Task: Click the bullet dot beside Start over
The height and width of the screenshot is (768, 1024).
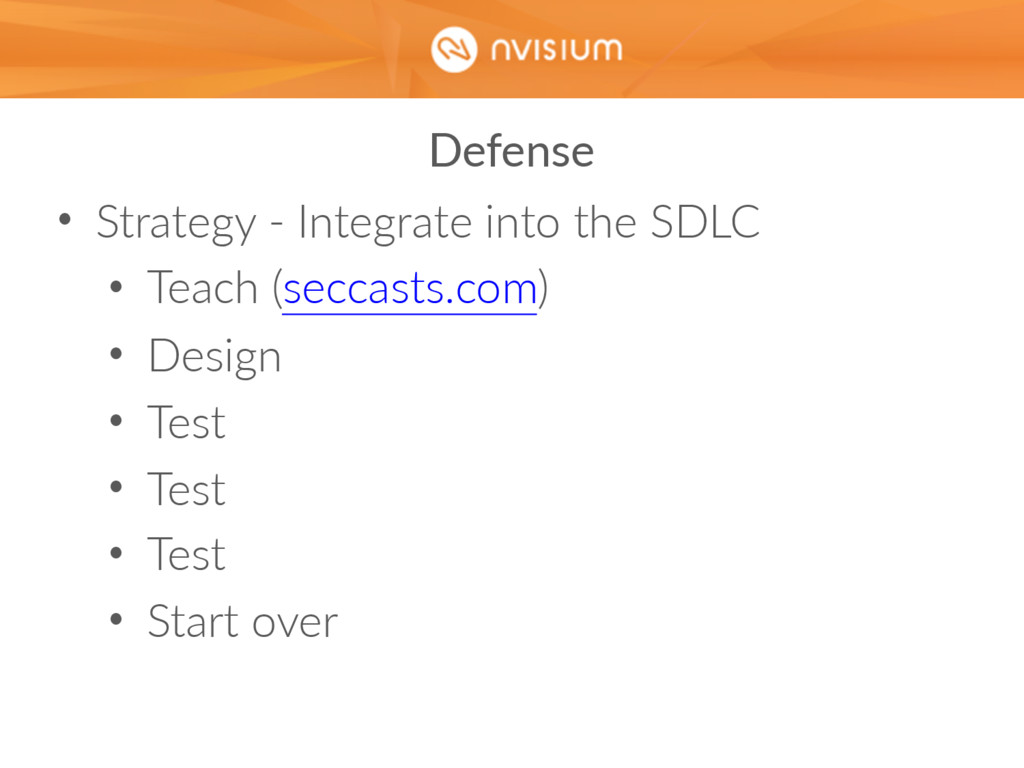Action: tap(116, 619)
